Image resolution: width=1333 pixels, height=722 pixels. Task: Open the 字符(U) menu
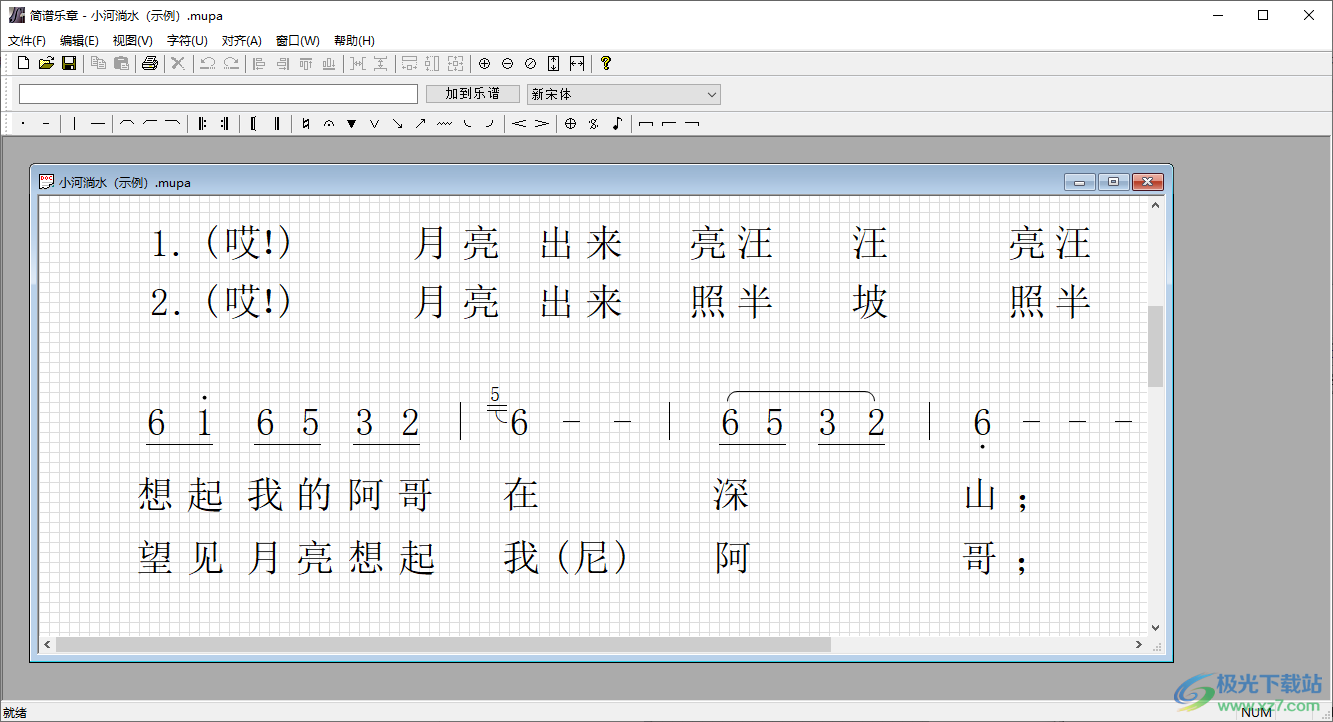coord(187,41)
